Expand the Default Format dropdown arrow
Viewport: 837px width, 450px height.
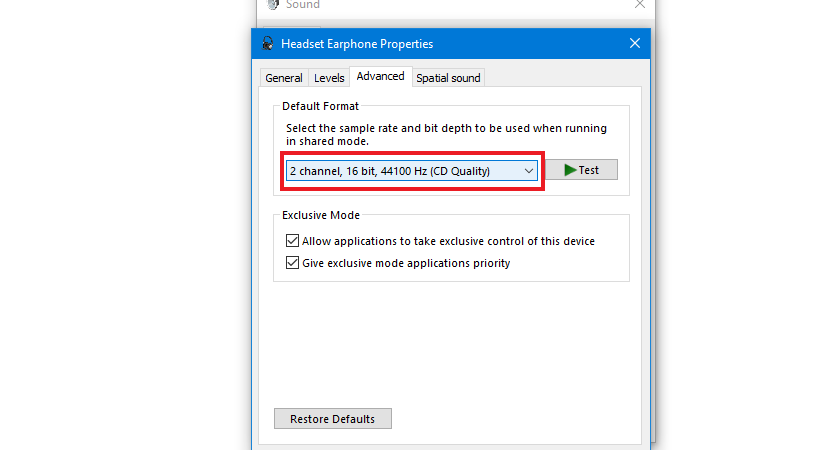(x=528, y=171)
